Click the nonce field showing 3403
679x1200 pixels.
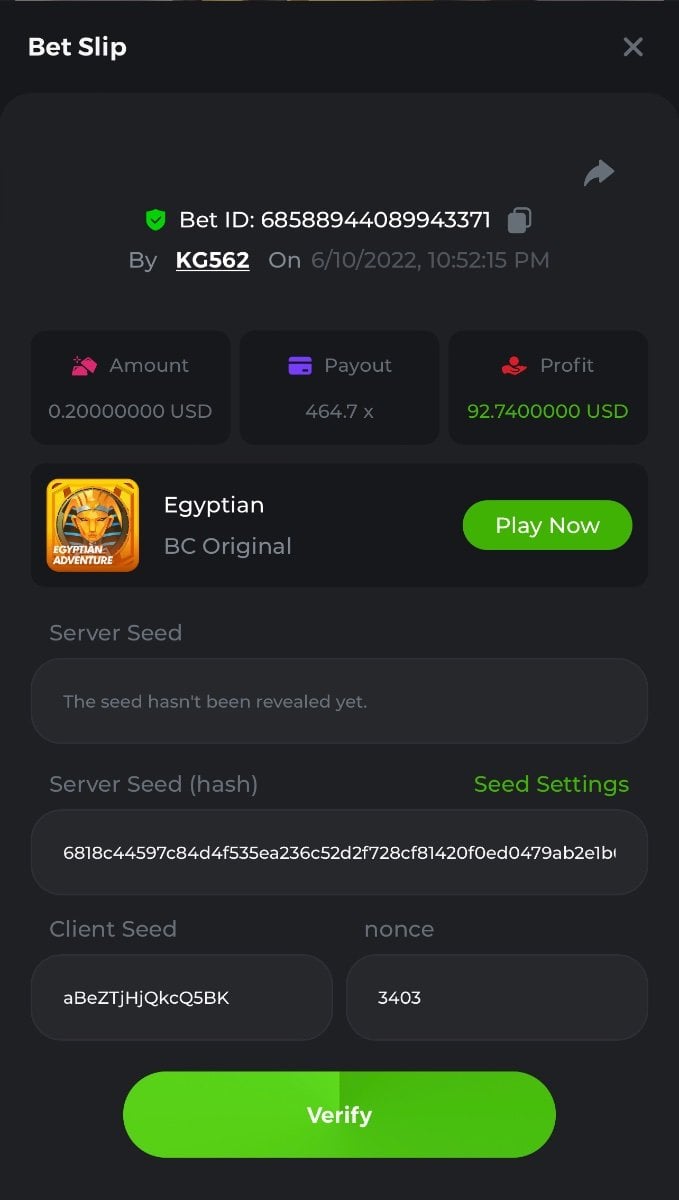click(x=496, y=997)
